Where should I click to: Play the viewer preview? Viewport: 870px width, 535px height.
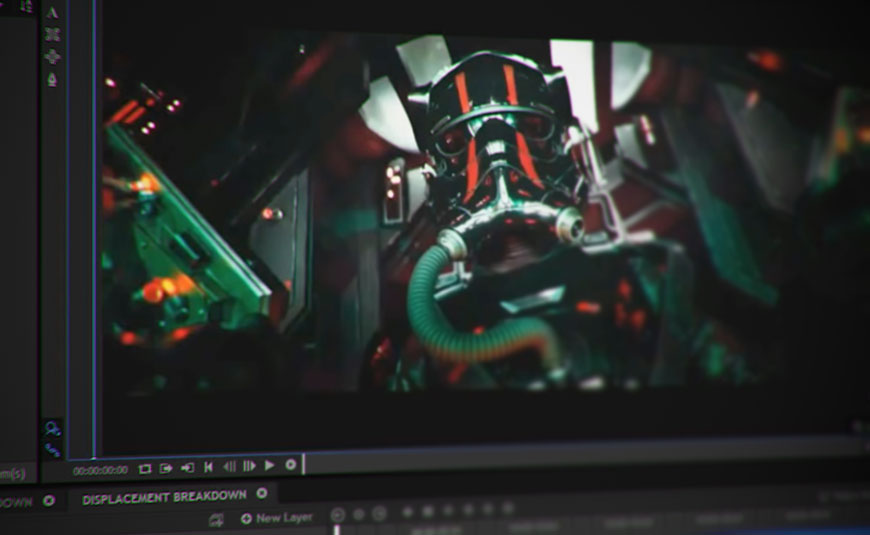coord(270,466)
